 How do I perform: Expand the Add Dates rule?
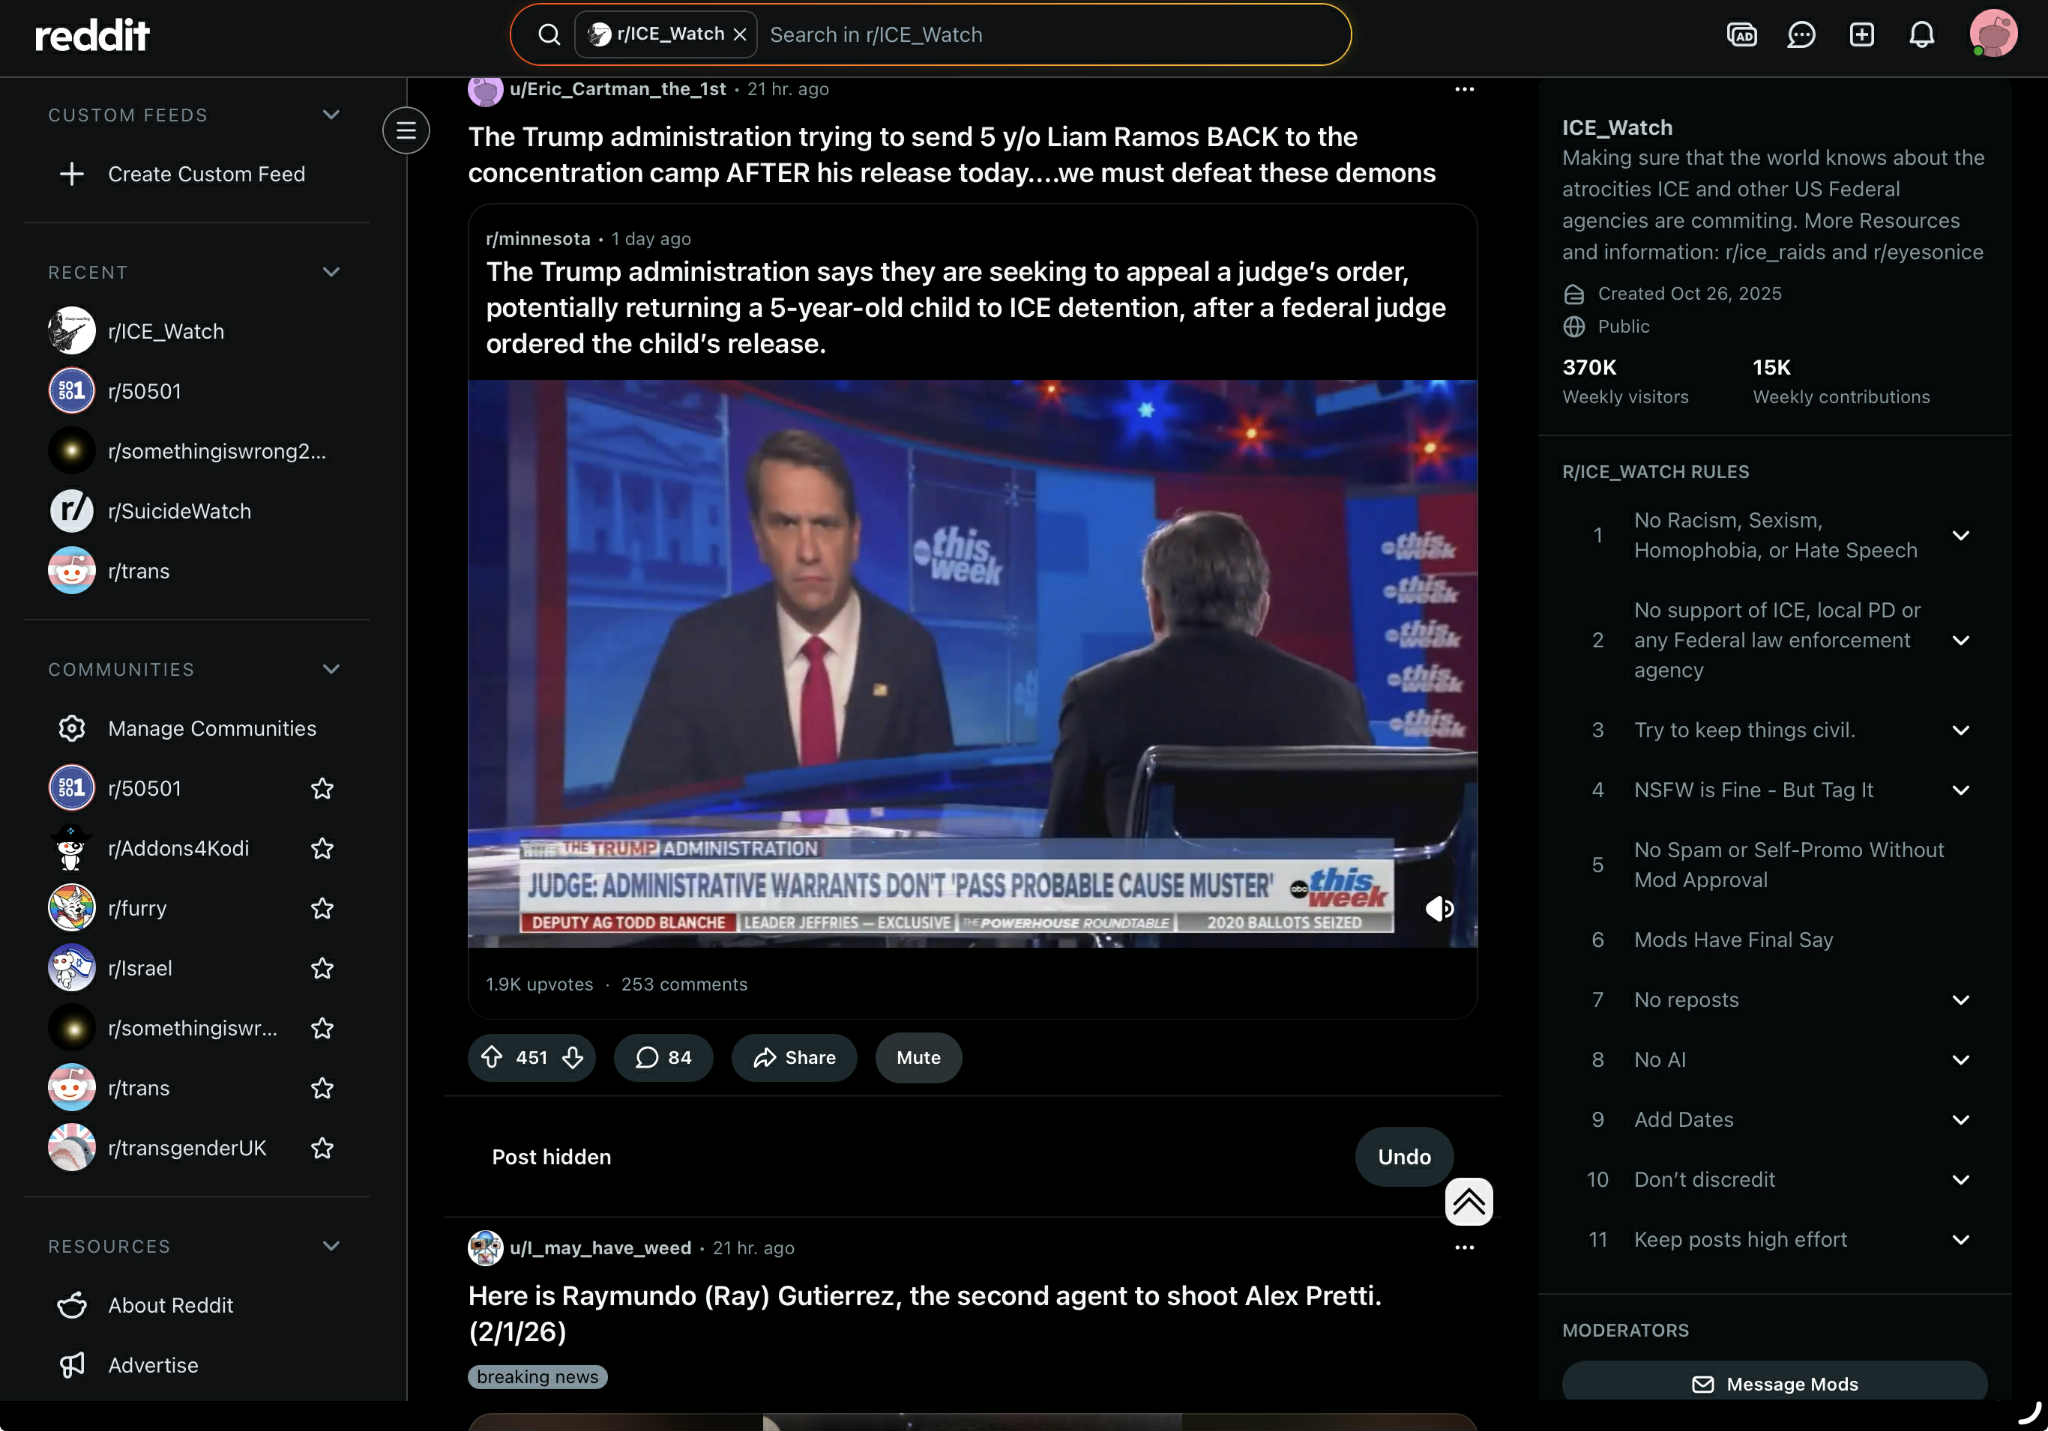1960,1120
